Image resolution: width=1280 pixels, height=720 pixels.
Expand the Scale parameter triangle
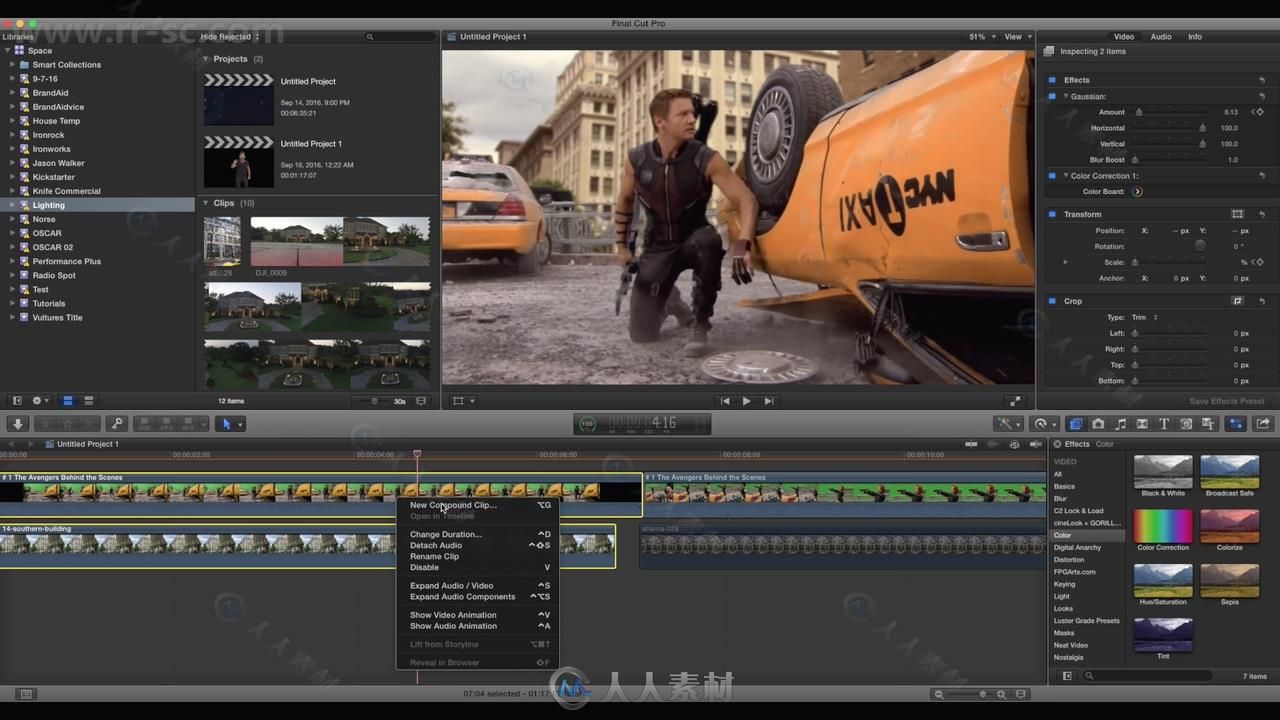pos(1065,262)
